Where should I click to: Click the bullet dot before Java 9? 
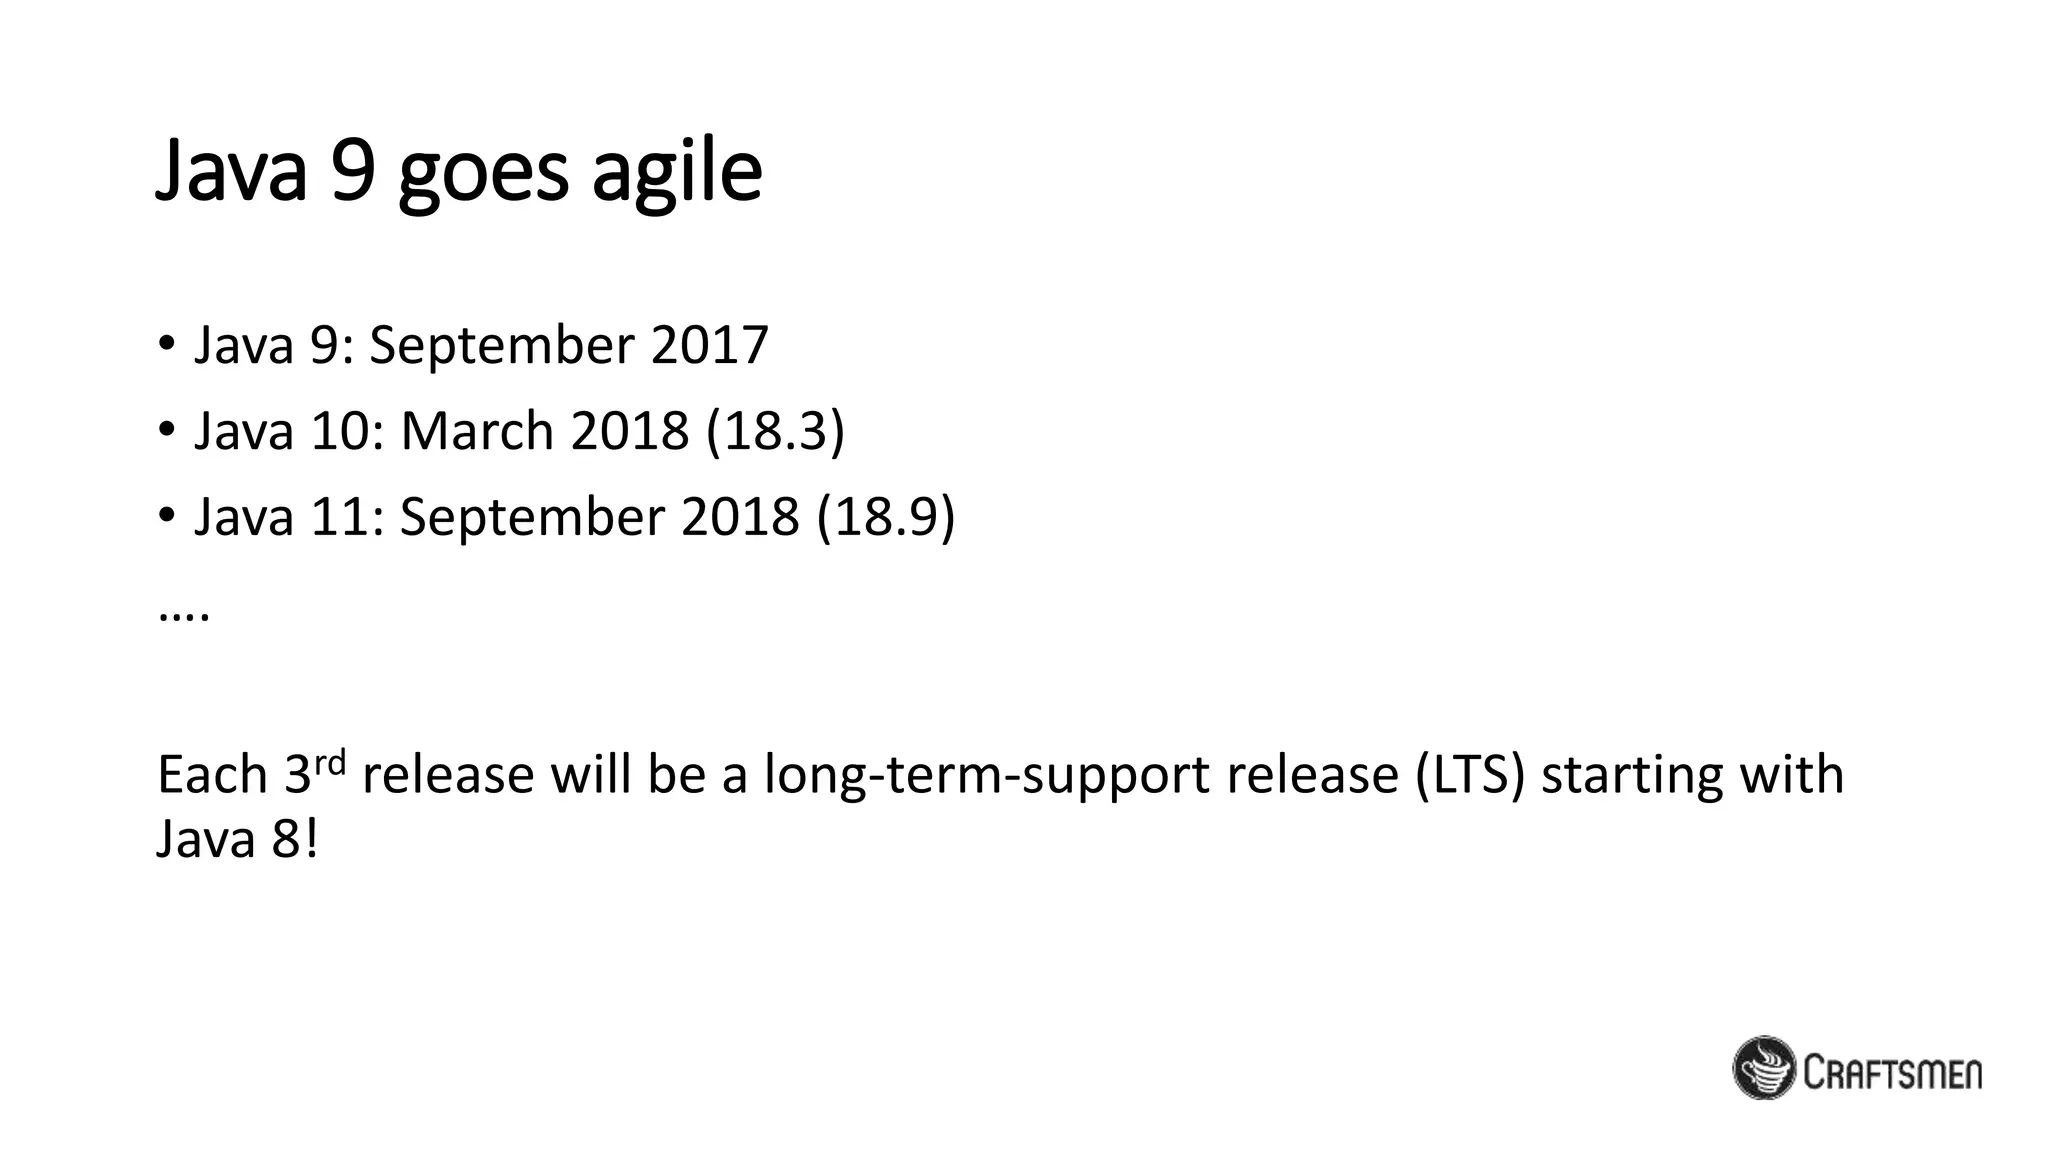(x=166, y=345)
